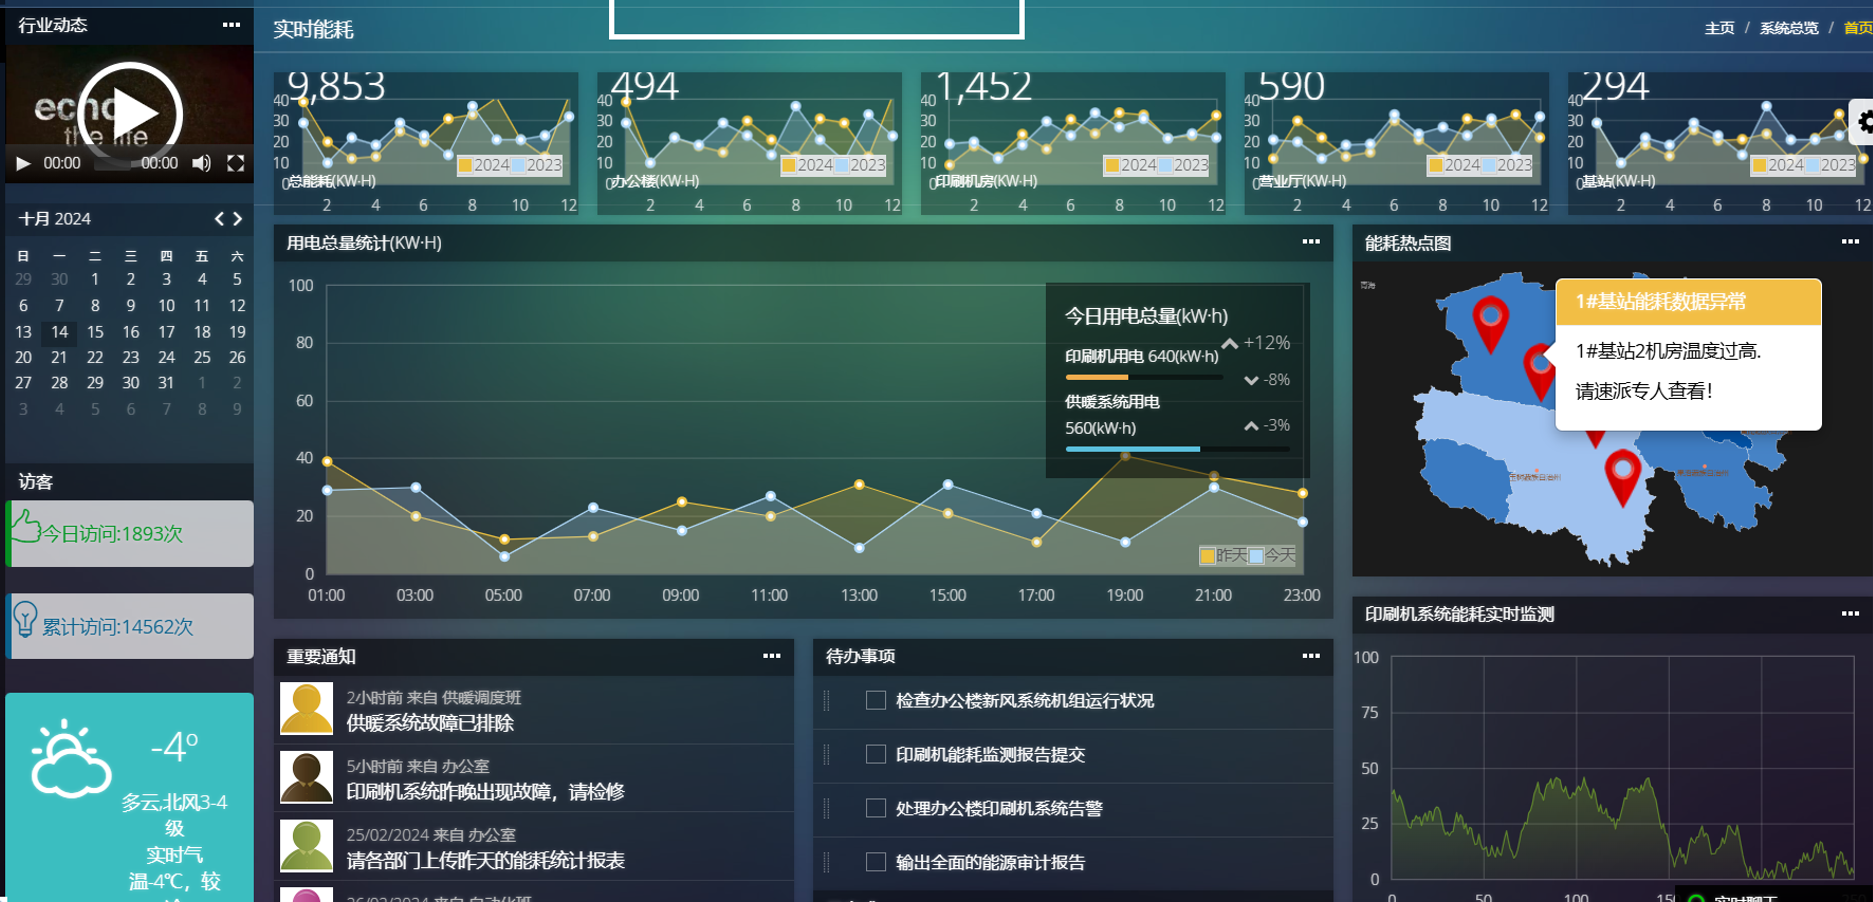
Task: Enter fullscreen on the video player
Action: coord(236,163)
